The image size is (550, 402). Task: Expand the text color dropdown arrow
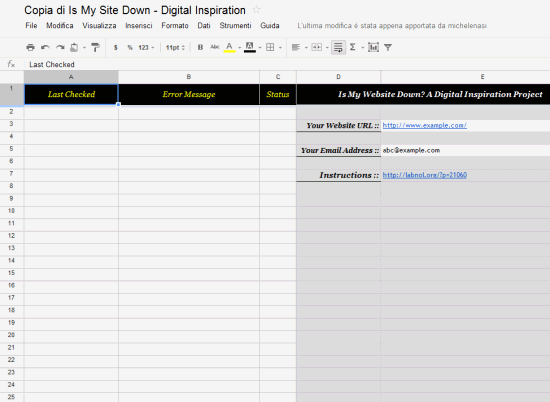(x=240, y=48)
